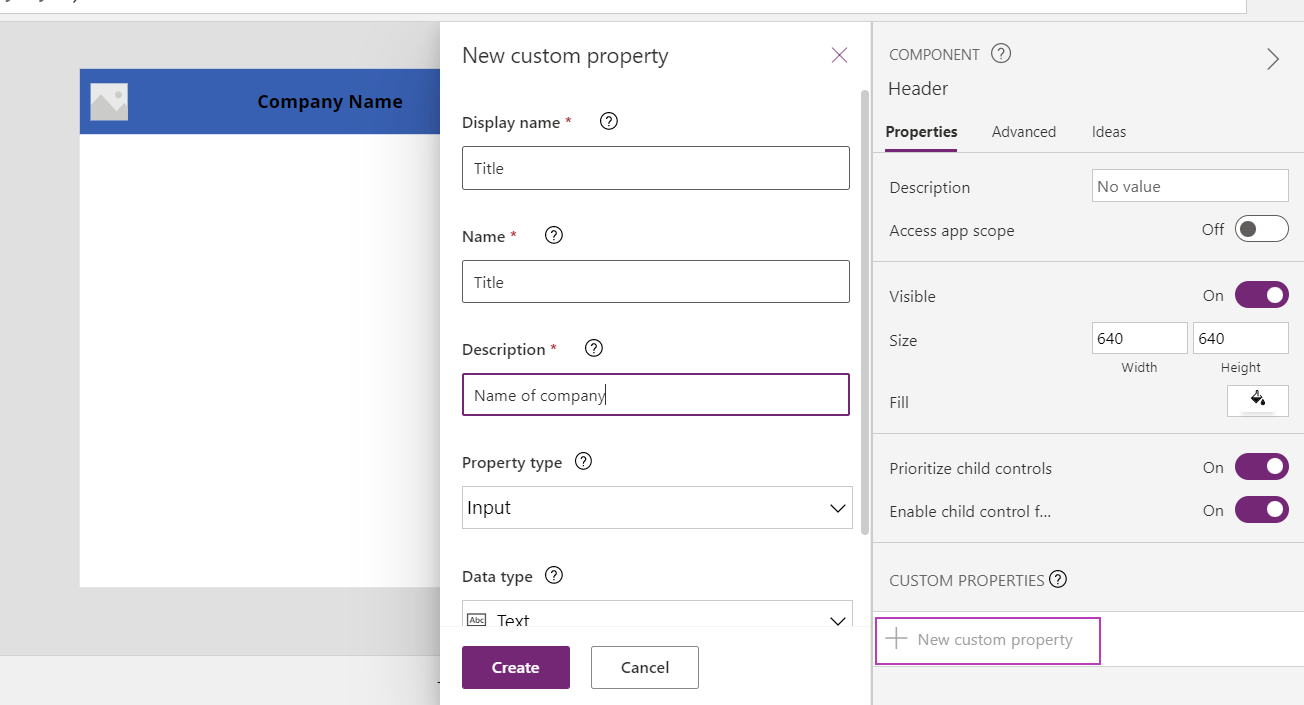
Task: Collapse the Header panel with the right chevron
Action: (x=1273, y=59)
